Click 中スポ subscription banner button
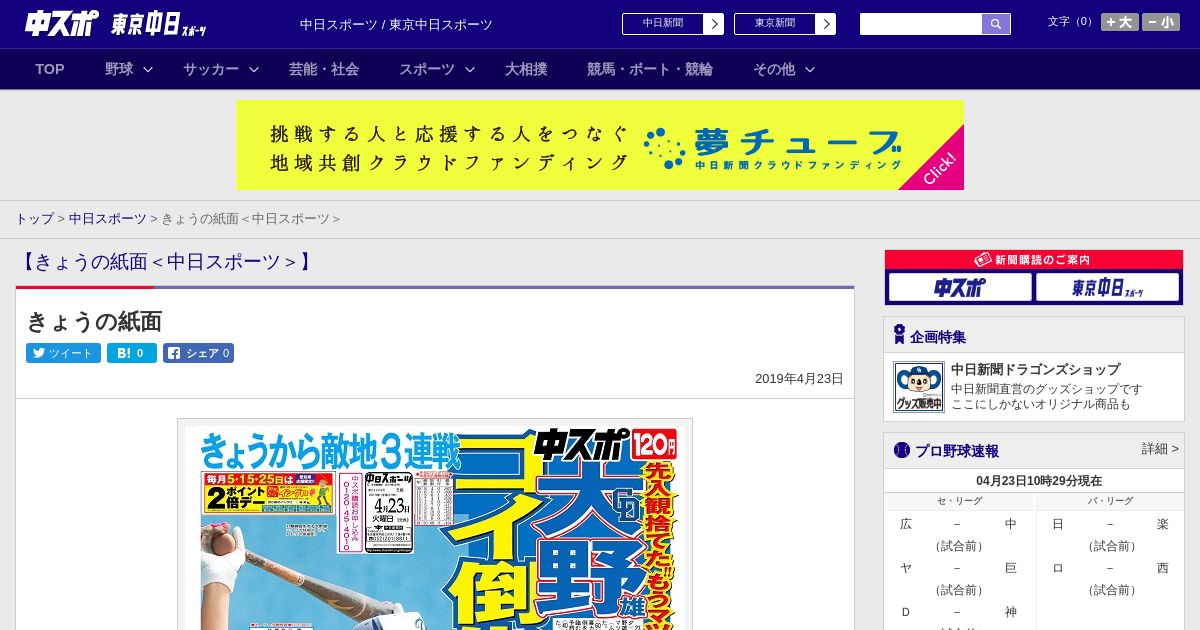Image resolution: width=1200 pixels, height=630 pixels. point(960,288)
